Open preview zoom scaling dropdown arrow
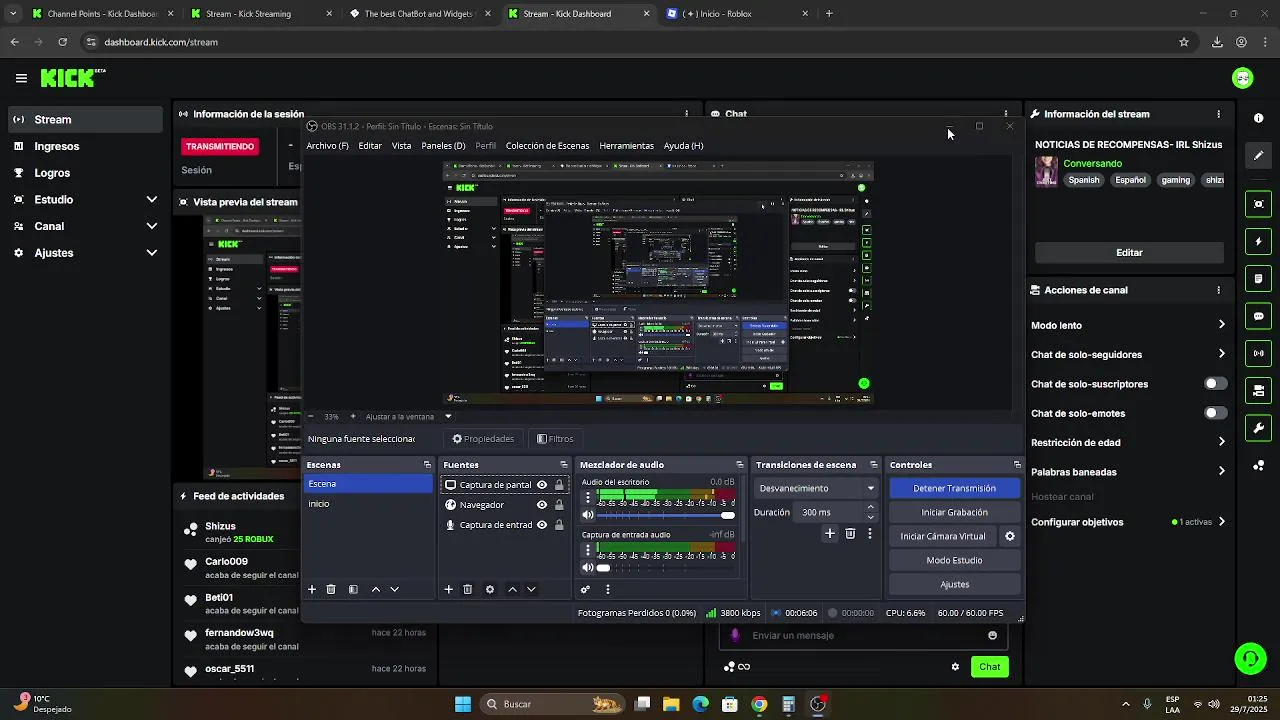 point(448,416)
